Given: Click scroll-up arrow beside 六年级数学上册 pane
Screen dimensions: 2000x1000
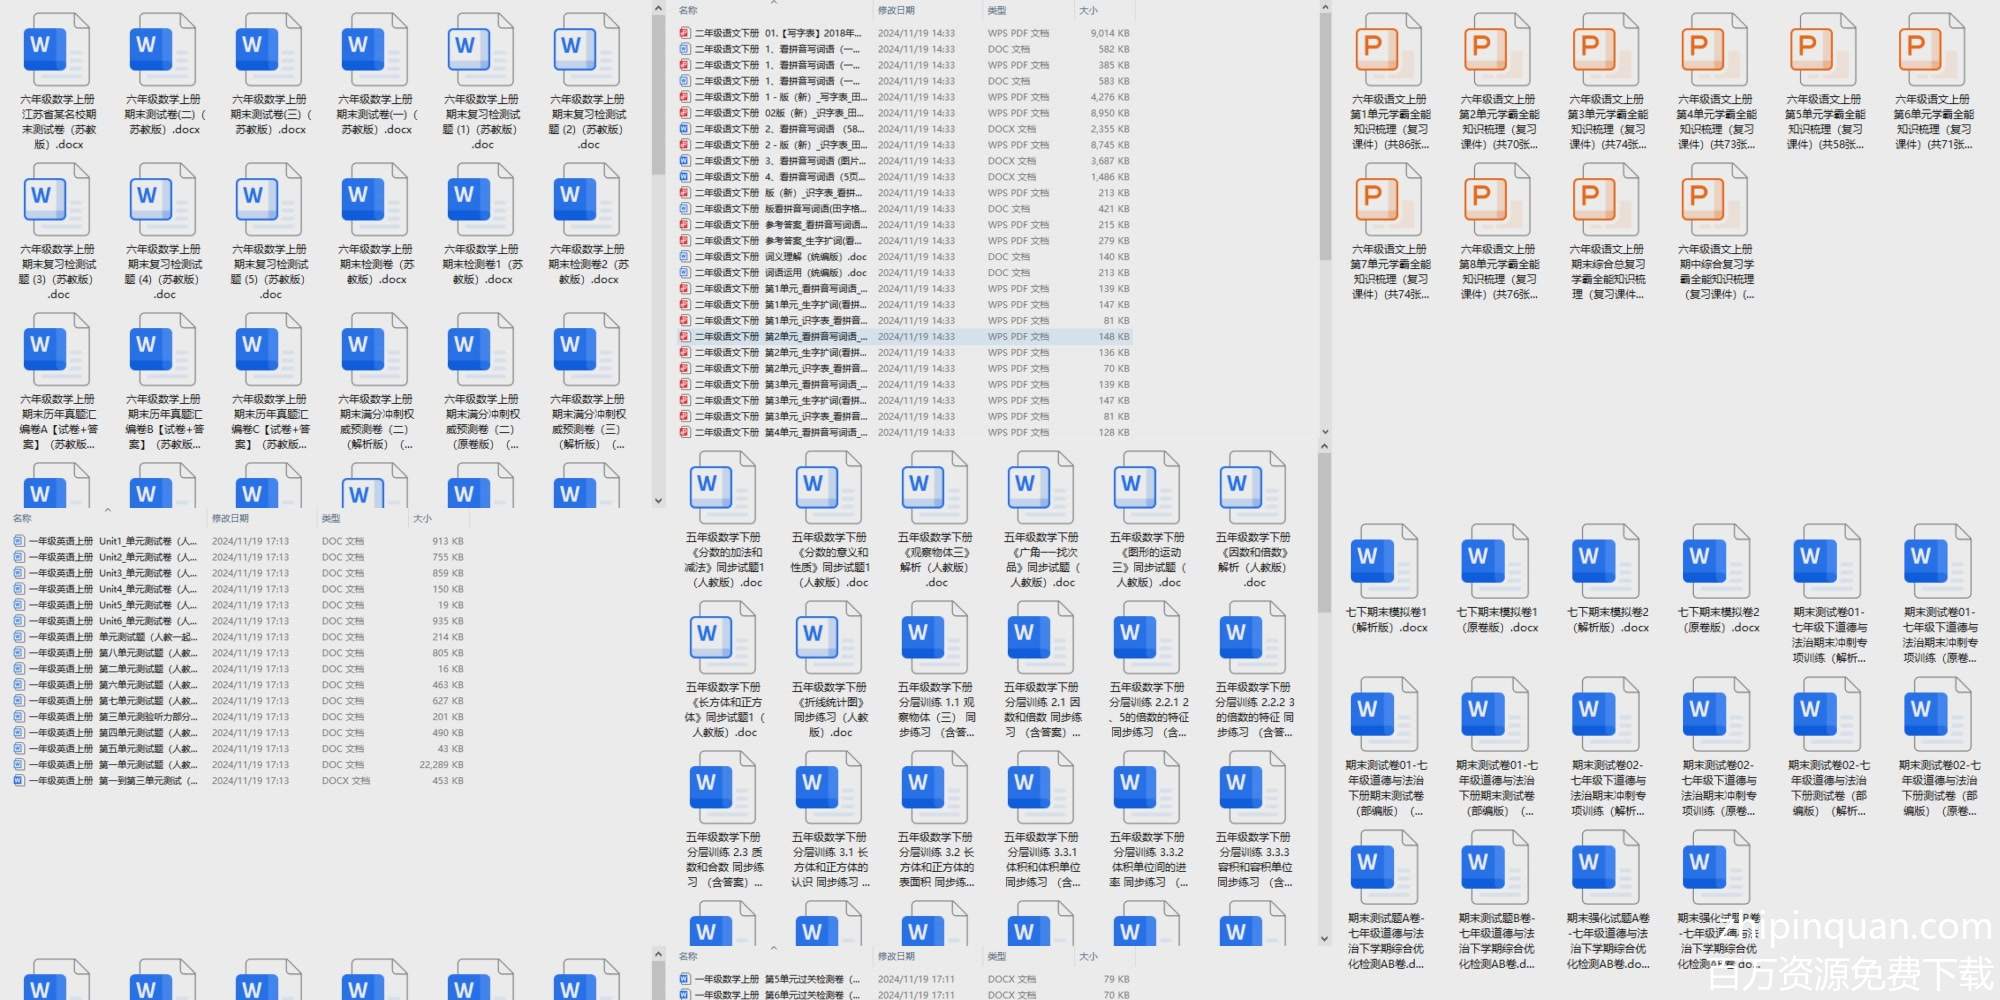Looking at the screenshot, I should tap(658, 9).
